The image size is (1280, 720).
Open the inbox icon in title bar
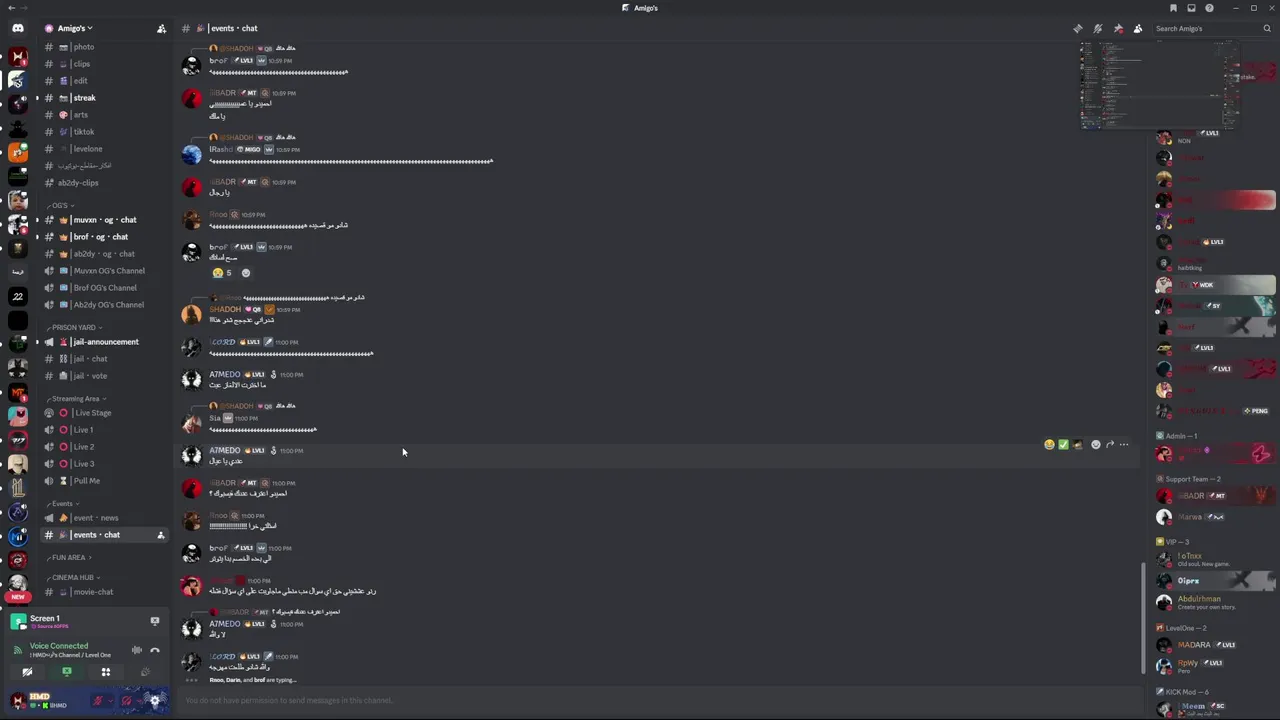[x=1191, y=8]
